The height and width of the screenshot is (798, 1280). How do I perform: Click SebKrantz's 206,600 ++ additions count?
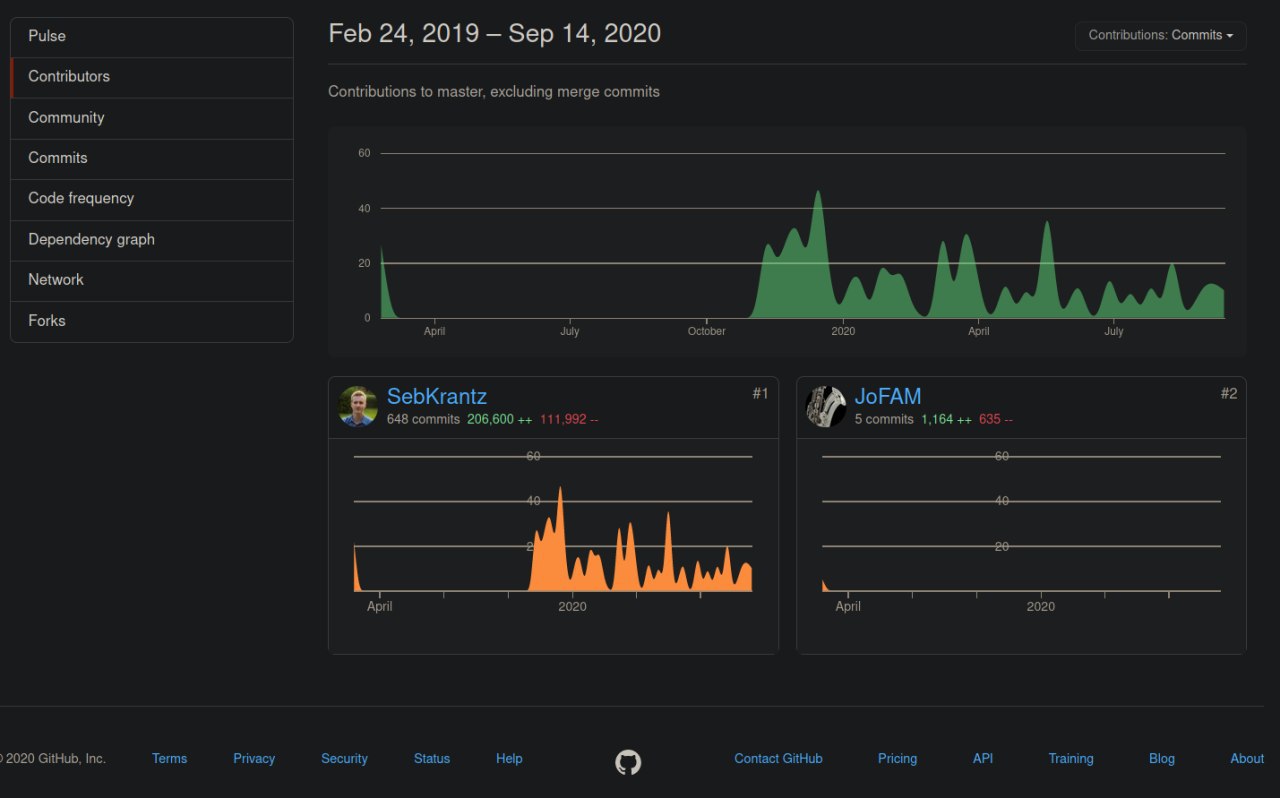pos(500,420)
